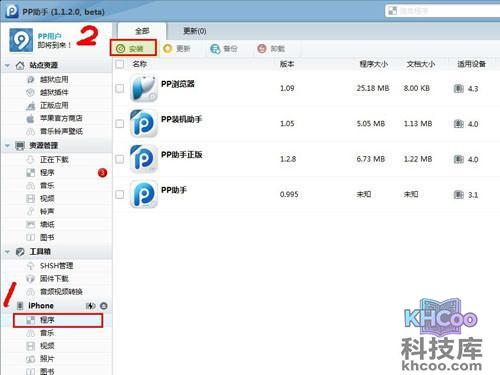
Task: Click the red badge 3 next to 程序
Action: tap(103, 173)
